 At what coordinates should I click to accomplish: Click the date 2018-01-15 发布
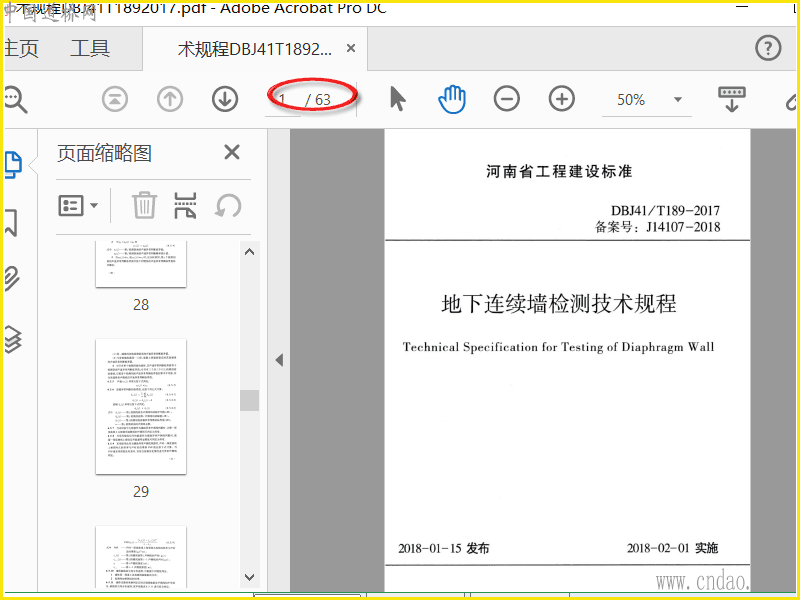click(x=444, y=548)
